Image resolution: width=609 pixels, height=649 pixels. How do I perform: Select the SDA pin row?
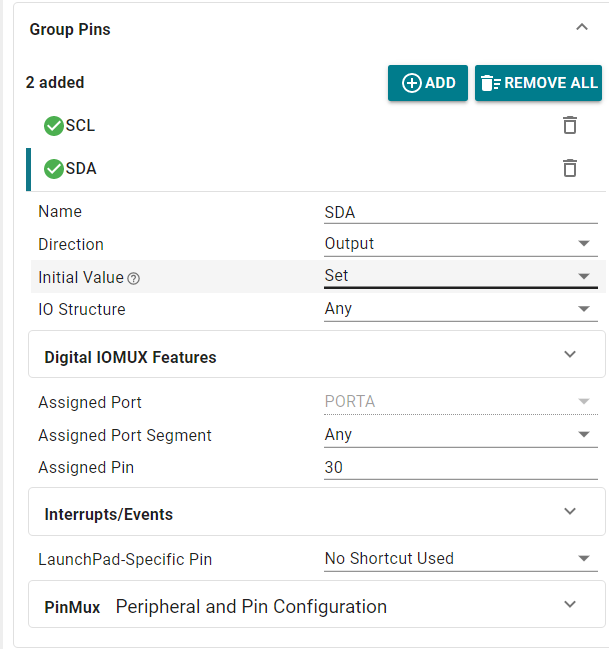click(x=316, y=169)
